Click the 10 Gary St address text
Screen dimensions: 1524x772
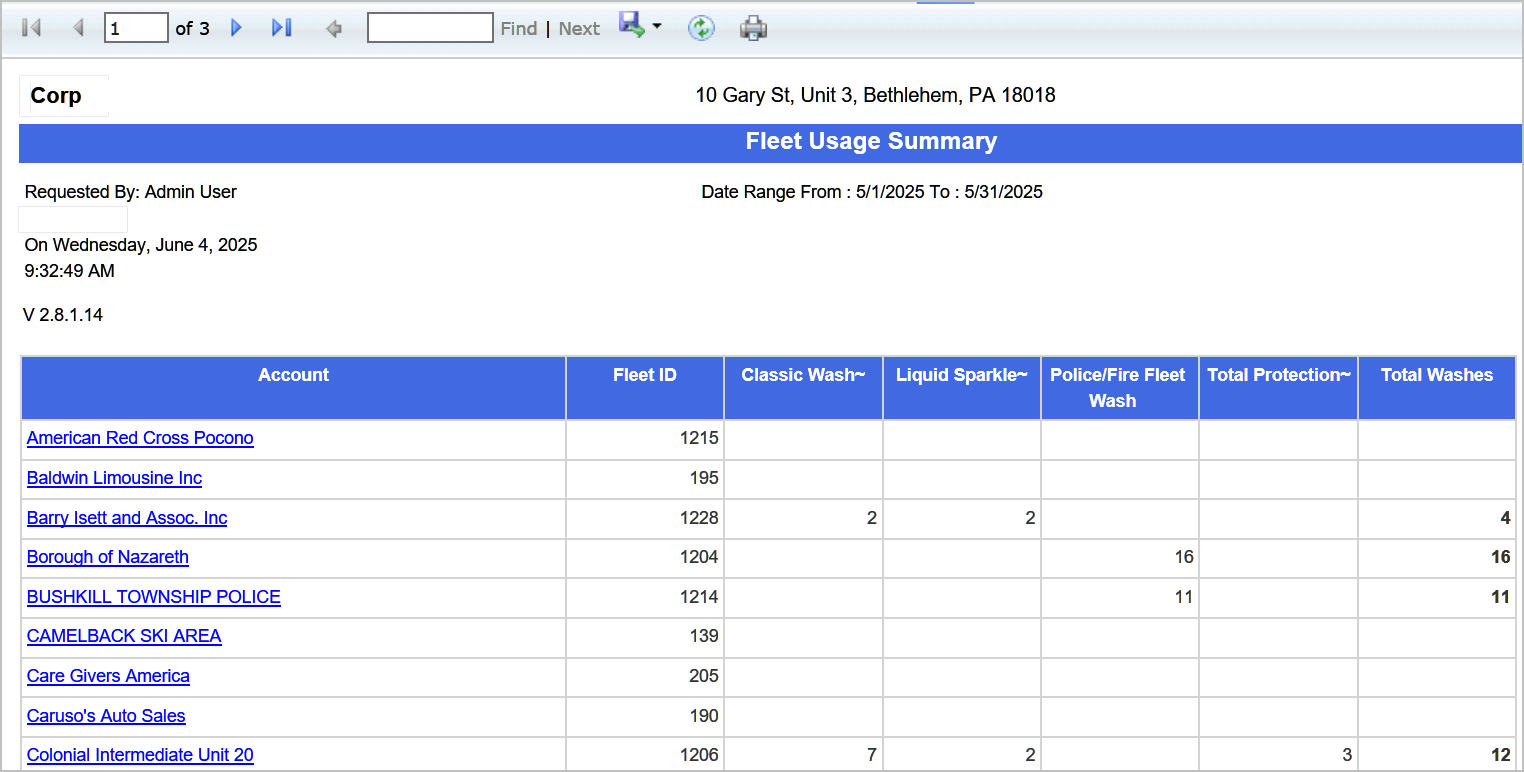pyautogui.click(x=875, y=96)
